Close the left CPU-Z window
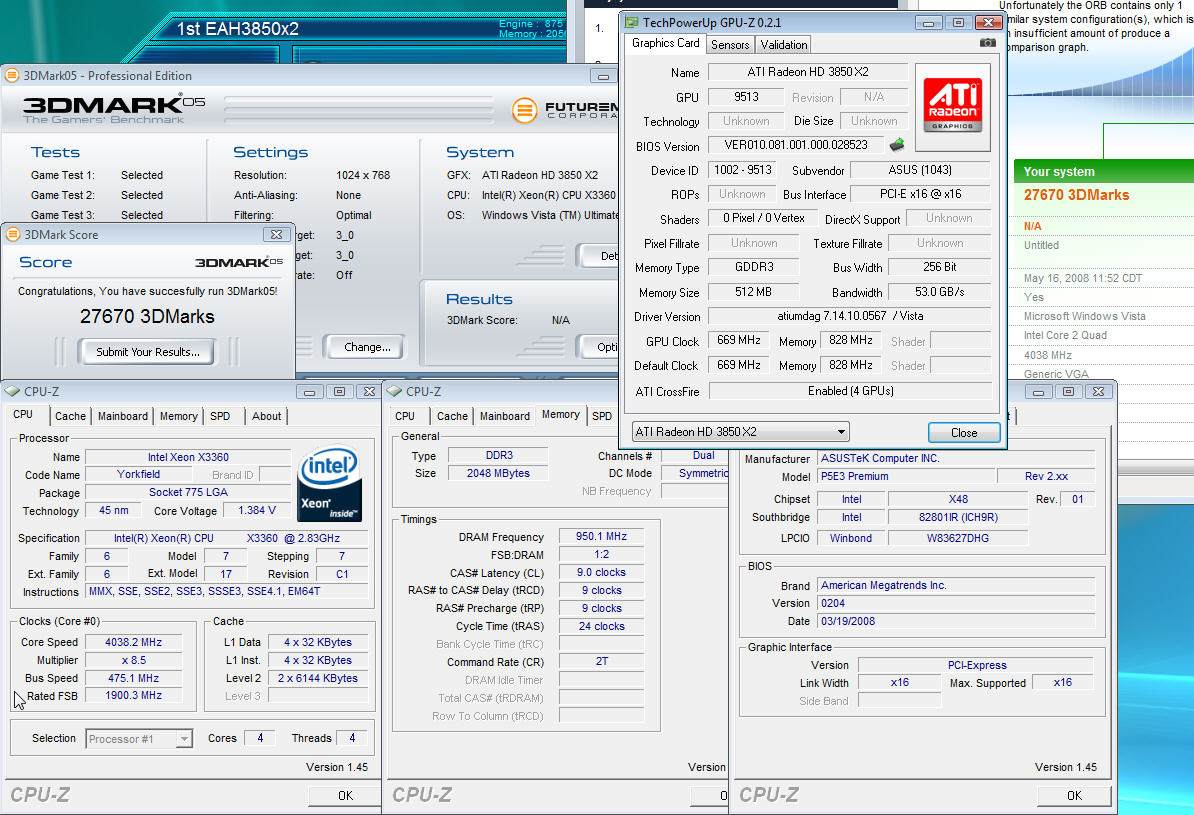The height and width of the screenshot is (815, 1194). 369,392
